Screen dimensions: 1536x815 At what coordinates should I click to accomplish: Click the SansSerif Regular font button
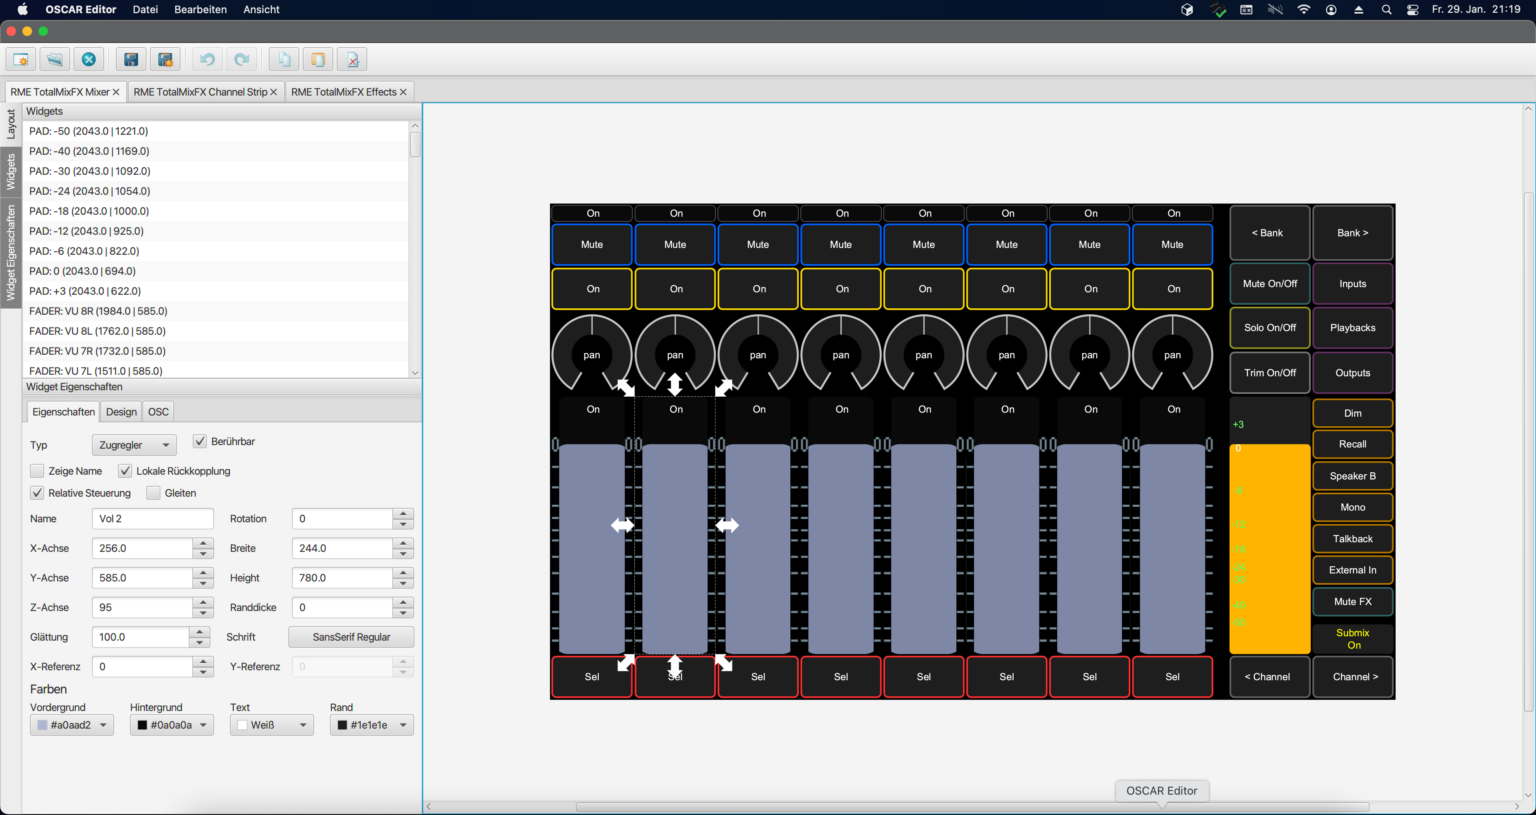click(x=351, y=636)
